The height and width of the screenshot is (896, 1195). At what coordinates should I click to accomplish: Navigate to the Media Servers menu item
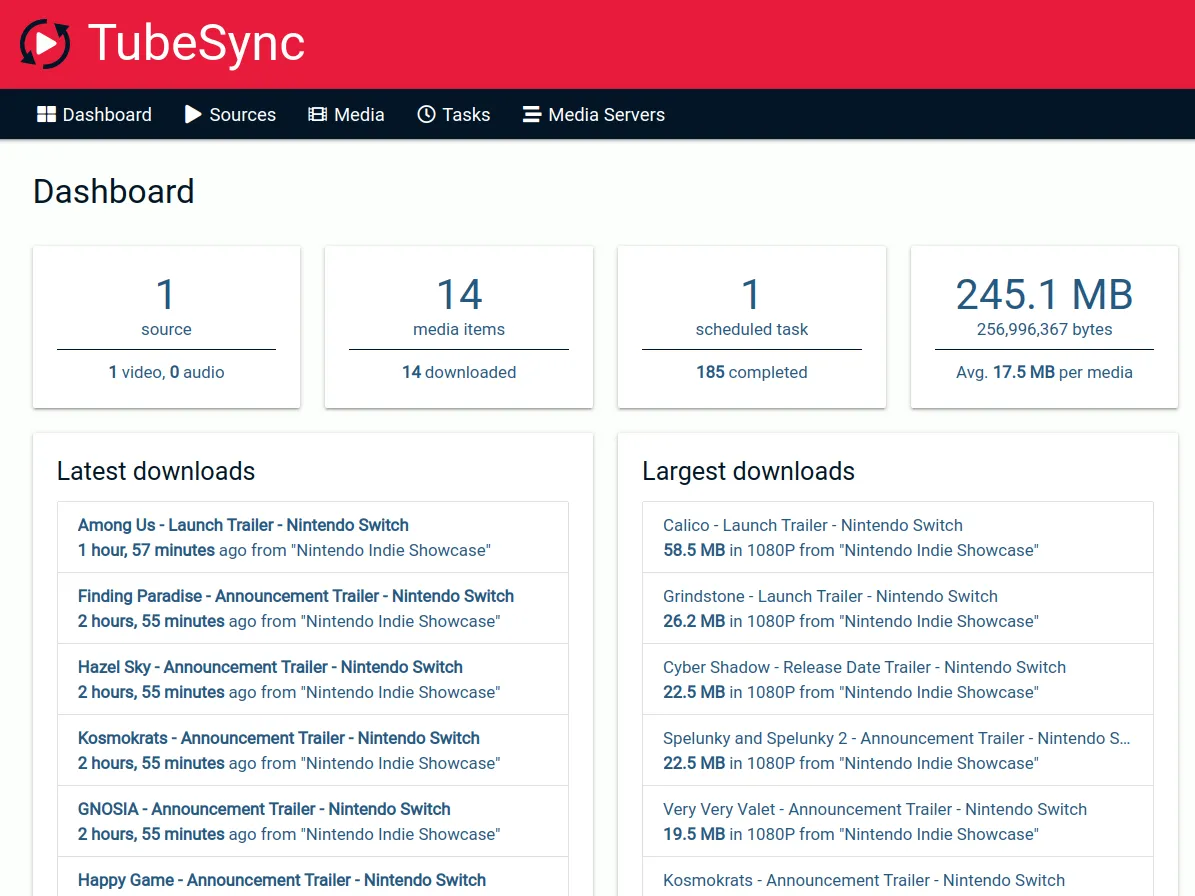(605, 114)
